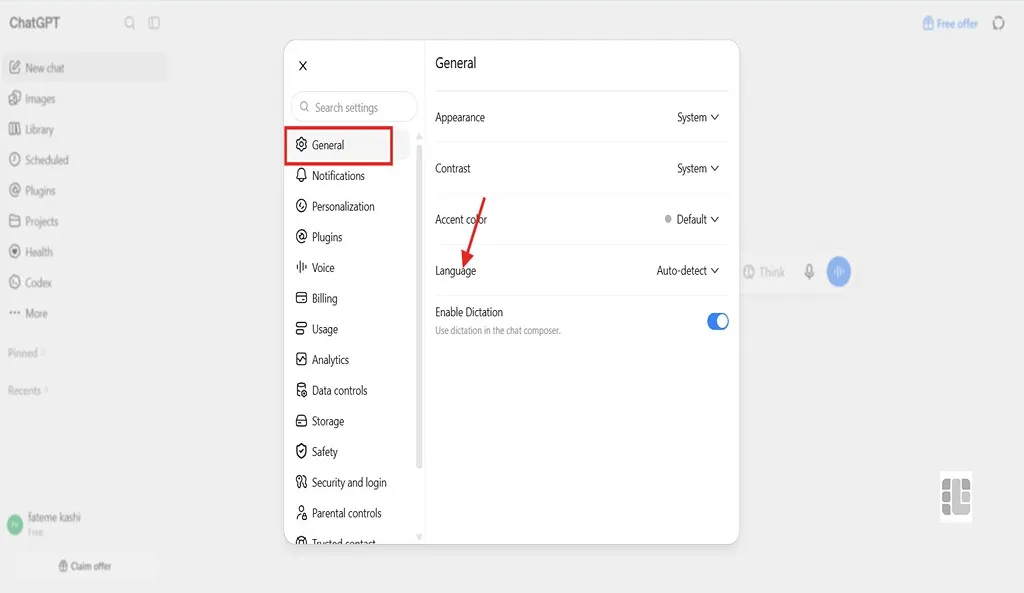Open the Accent color Default dropdown
The image size is (1024, 593).
point(692,219)
